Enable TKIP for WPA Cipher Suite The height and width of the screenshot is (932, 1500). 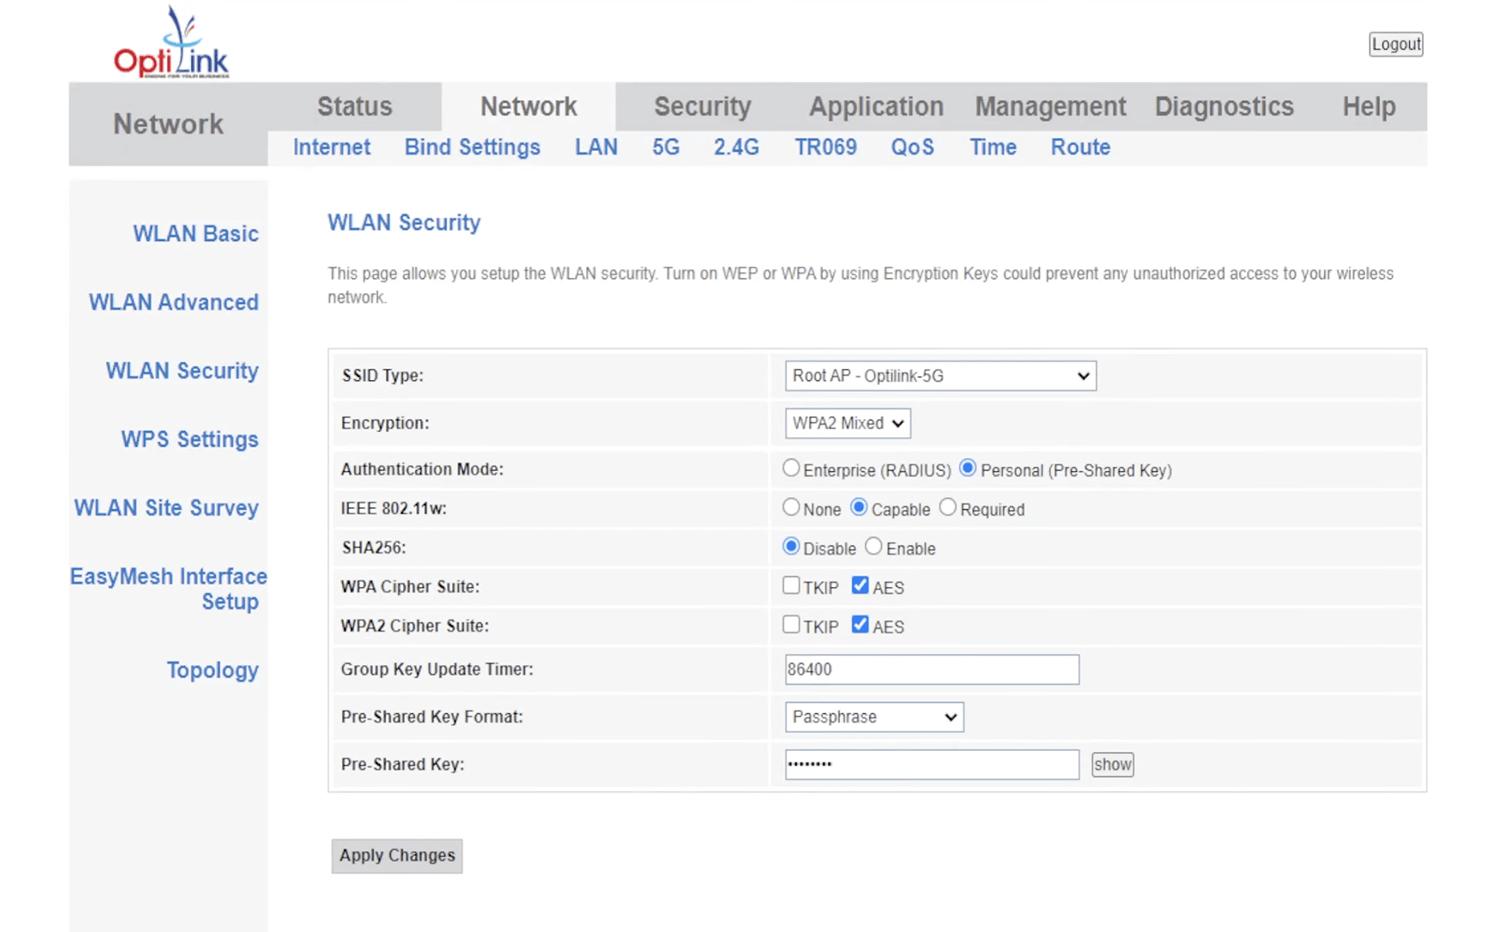[x=791, y=586]
